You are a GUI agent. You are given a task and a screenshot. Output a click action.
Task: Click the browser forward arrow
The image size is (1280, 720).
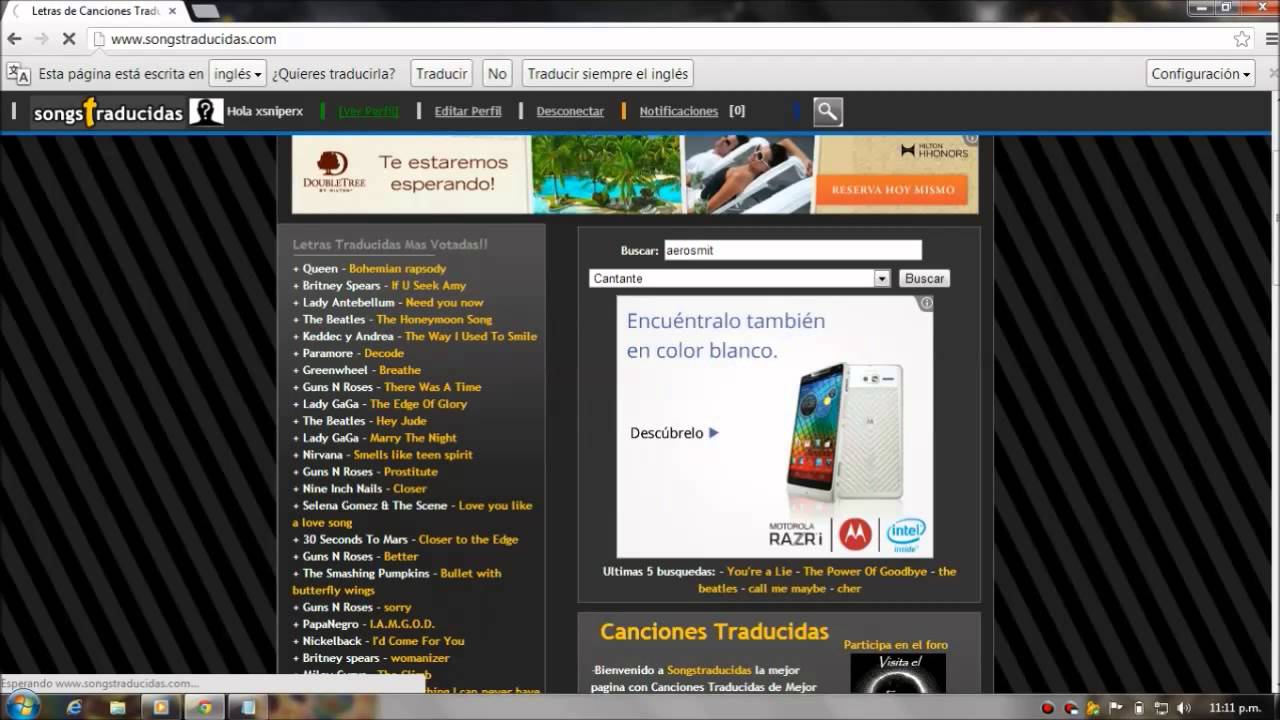coord(41,39)
